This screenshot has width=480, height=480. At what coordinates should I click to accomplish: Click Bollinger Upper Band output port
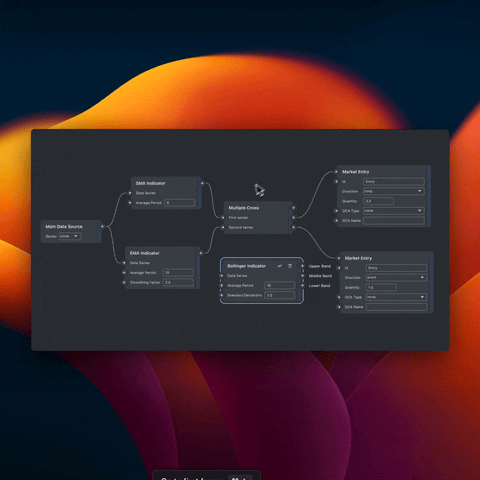tap(302, 266)
